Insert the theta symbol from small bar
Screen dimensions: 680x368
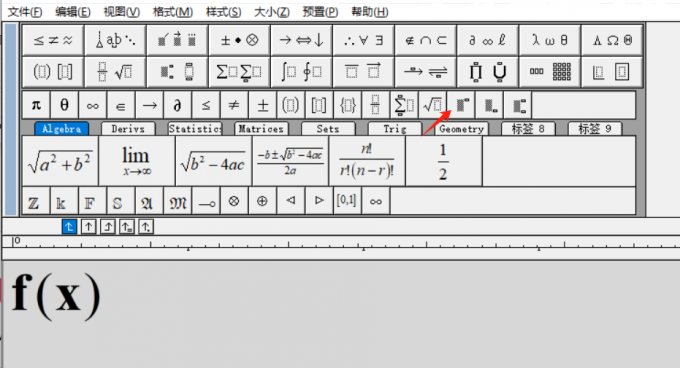(64, 105)
